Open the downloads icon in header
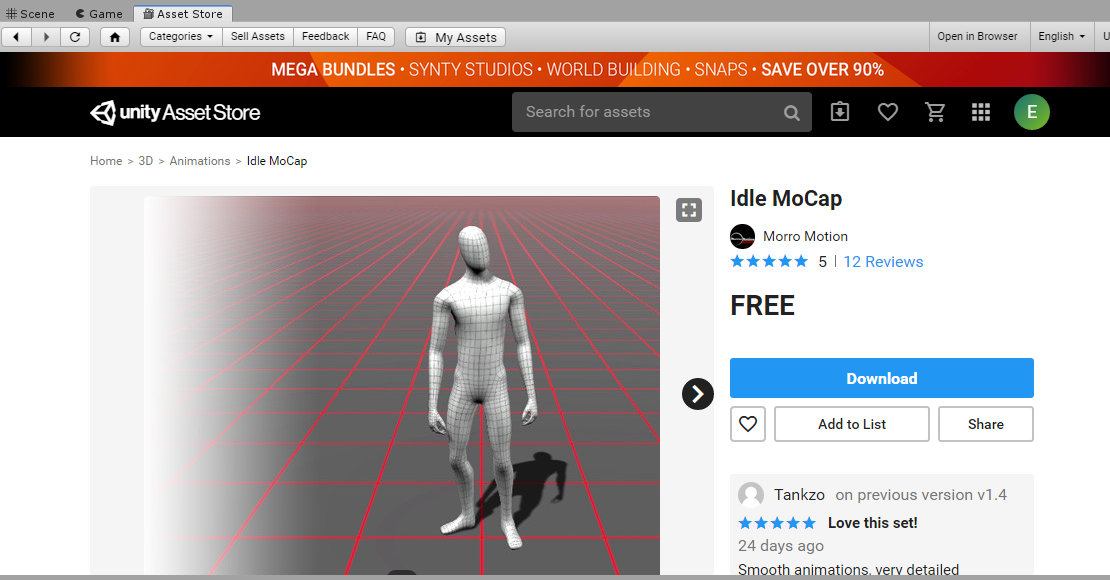 (840, 112)
